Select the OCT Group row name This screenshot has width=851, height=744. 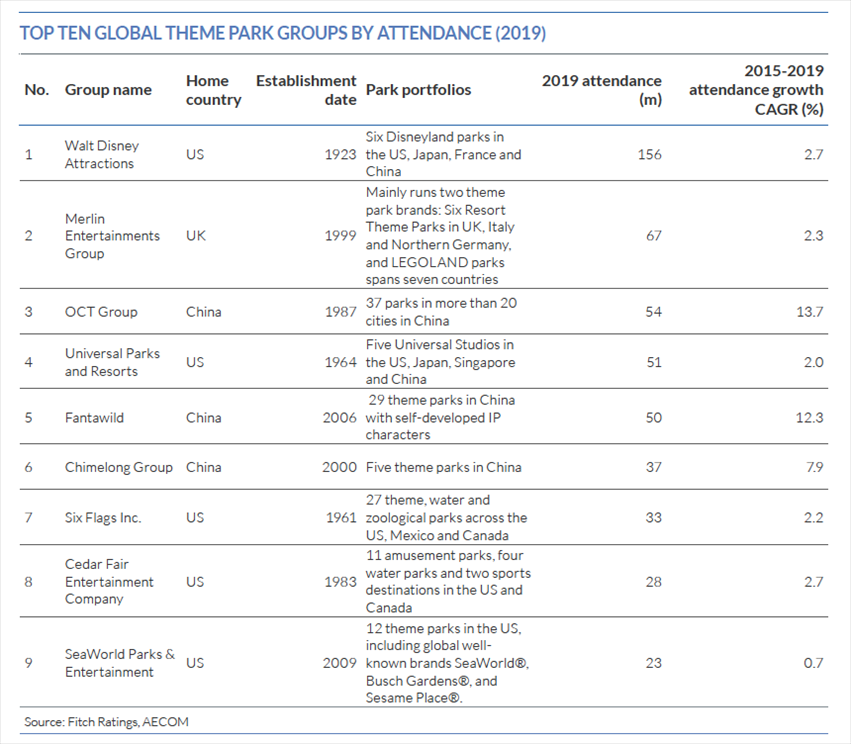pyautogui.click(x=101, y=312)
